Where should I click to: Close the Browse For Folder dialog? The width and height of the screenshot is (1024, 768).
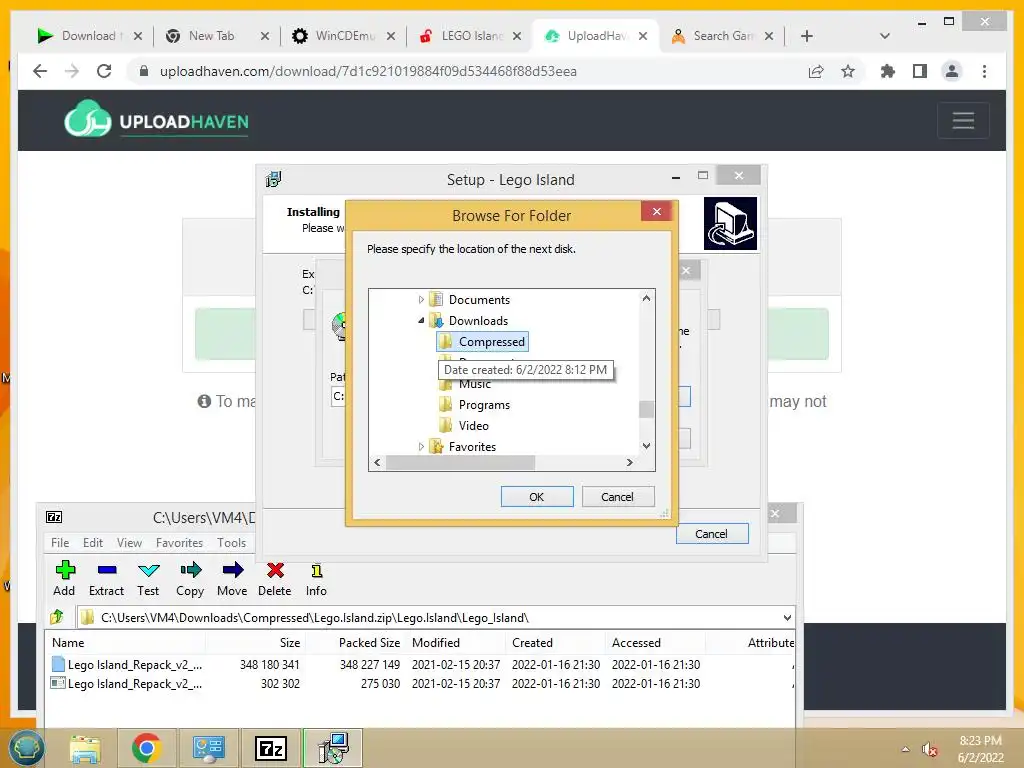(656, 212)
